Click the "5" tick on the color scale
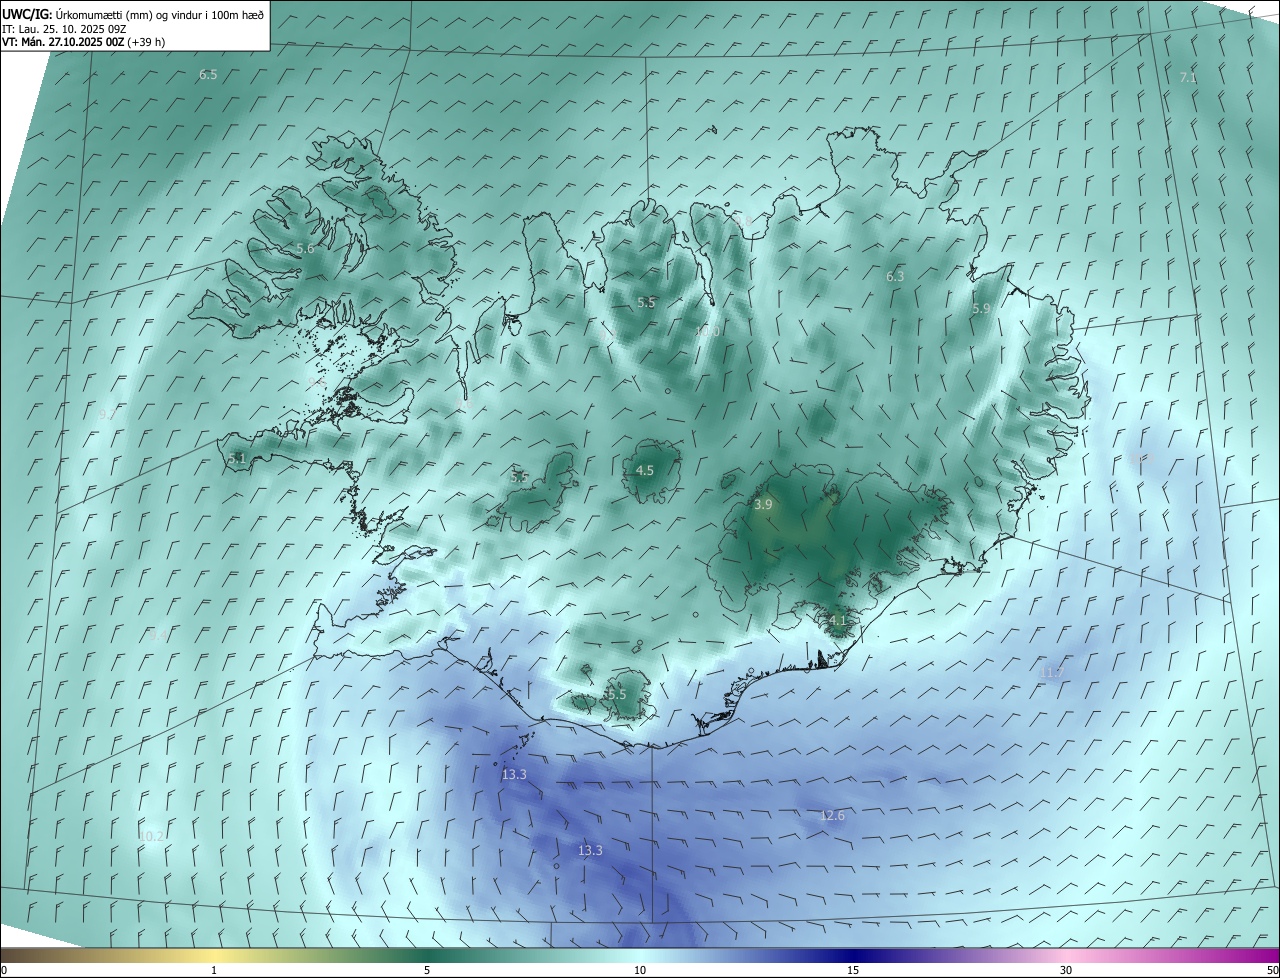Viewport: 1280px width, 978px height. point(427,970)
